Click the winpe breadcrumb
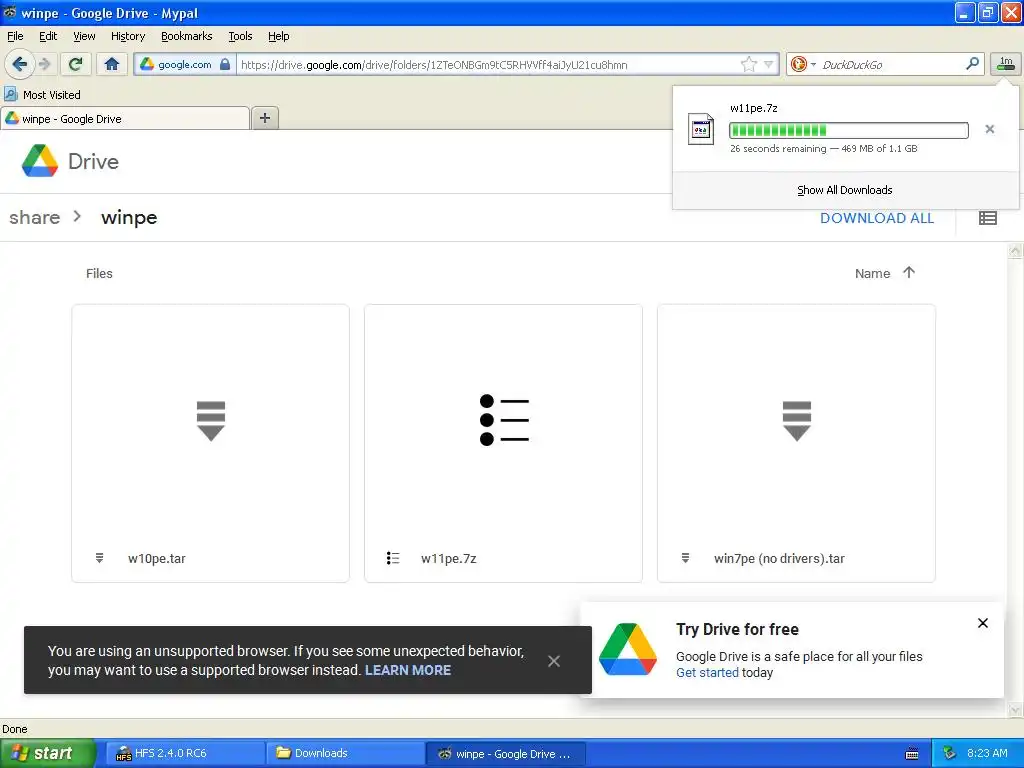 pos(129,217)
